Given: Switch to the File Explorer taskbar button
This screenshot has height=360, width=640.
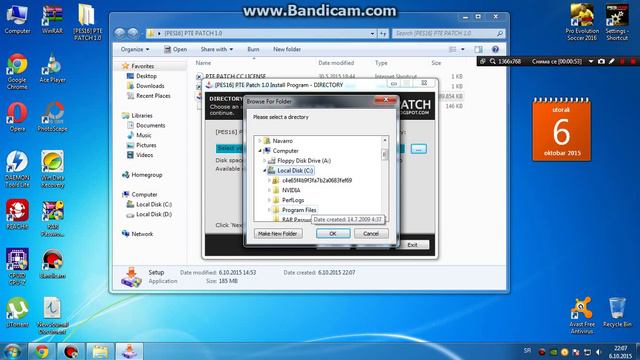Looking at the screenshot, I should click(x=100, y=351).
